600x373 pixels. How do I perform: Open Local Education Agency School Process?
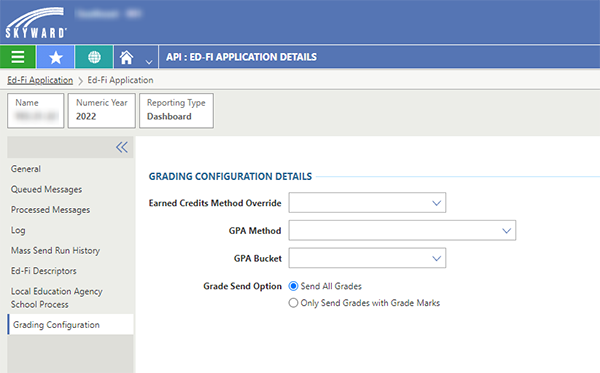pyautogui.click(x=57, y=298)
